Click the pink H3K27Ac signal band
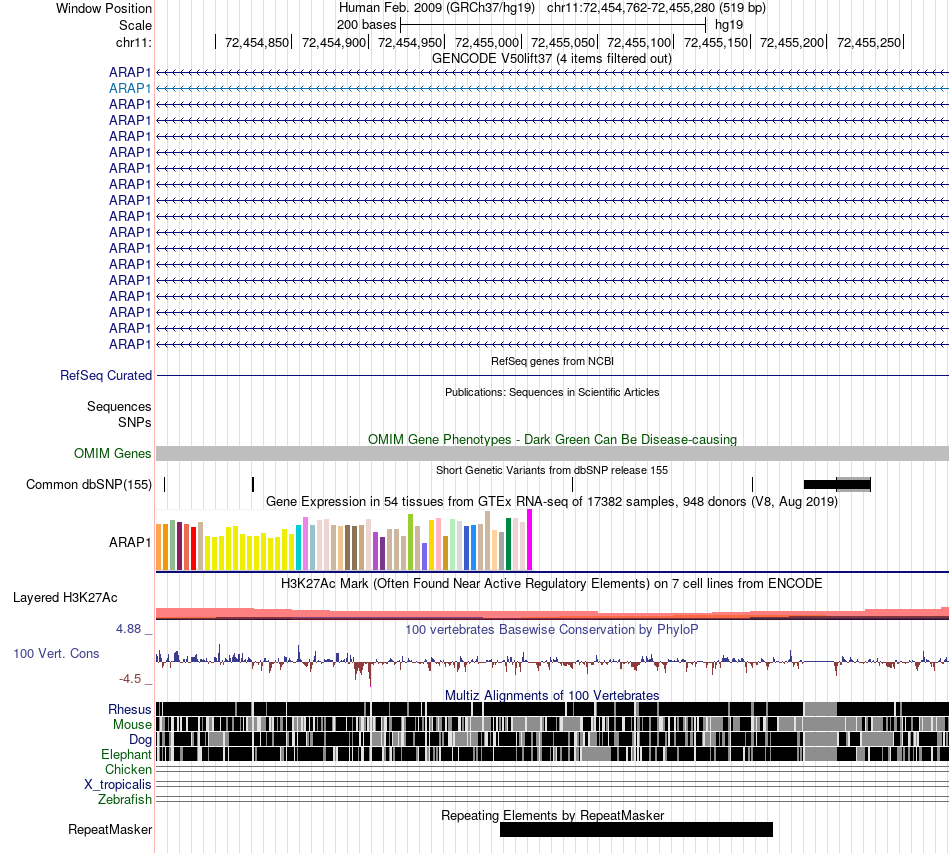 pos(553,613)
